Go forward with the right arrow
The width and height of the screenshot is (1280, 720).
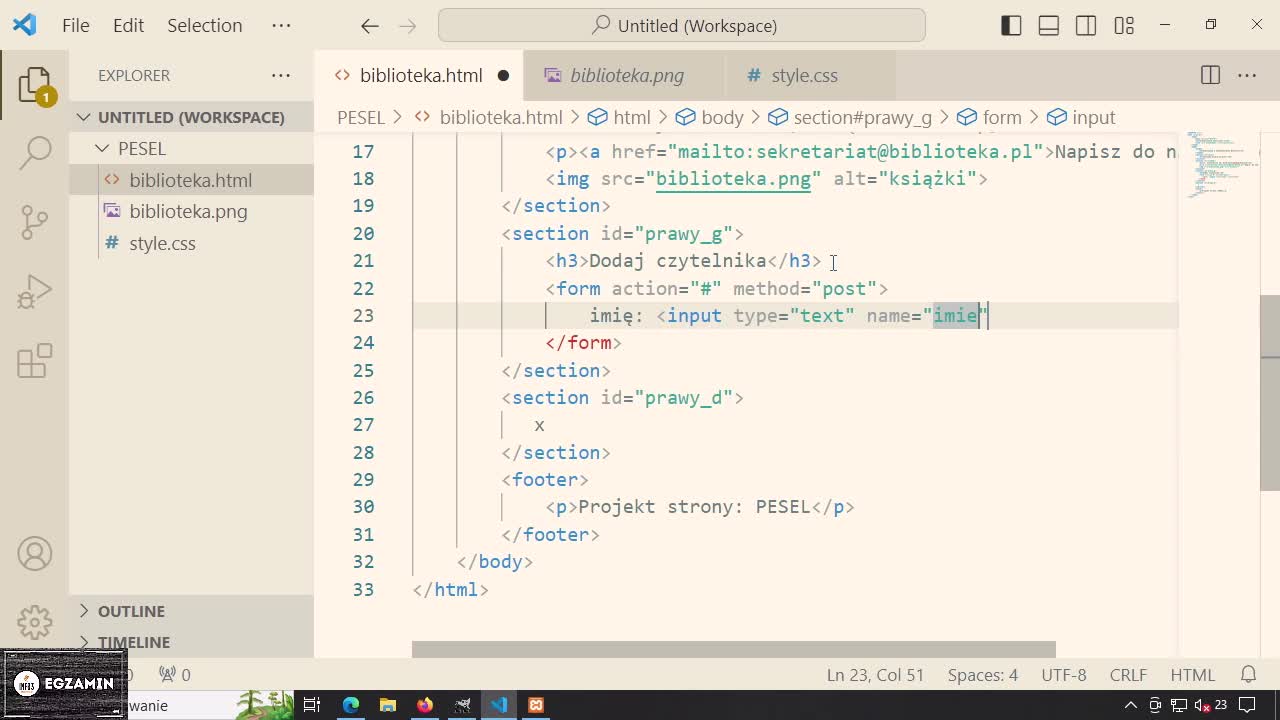pyautogui.click(x=407, y=26)
